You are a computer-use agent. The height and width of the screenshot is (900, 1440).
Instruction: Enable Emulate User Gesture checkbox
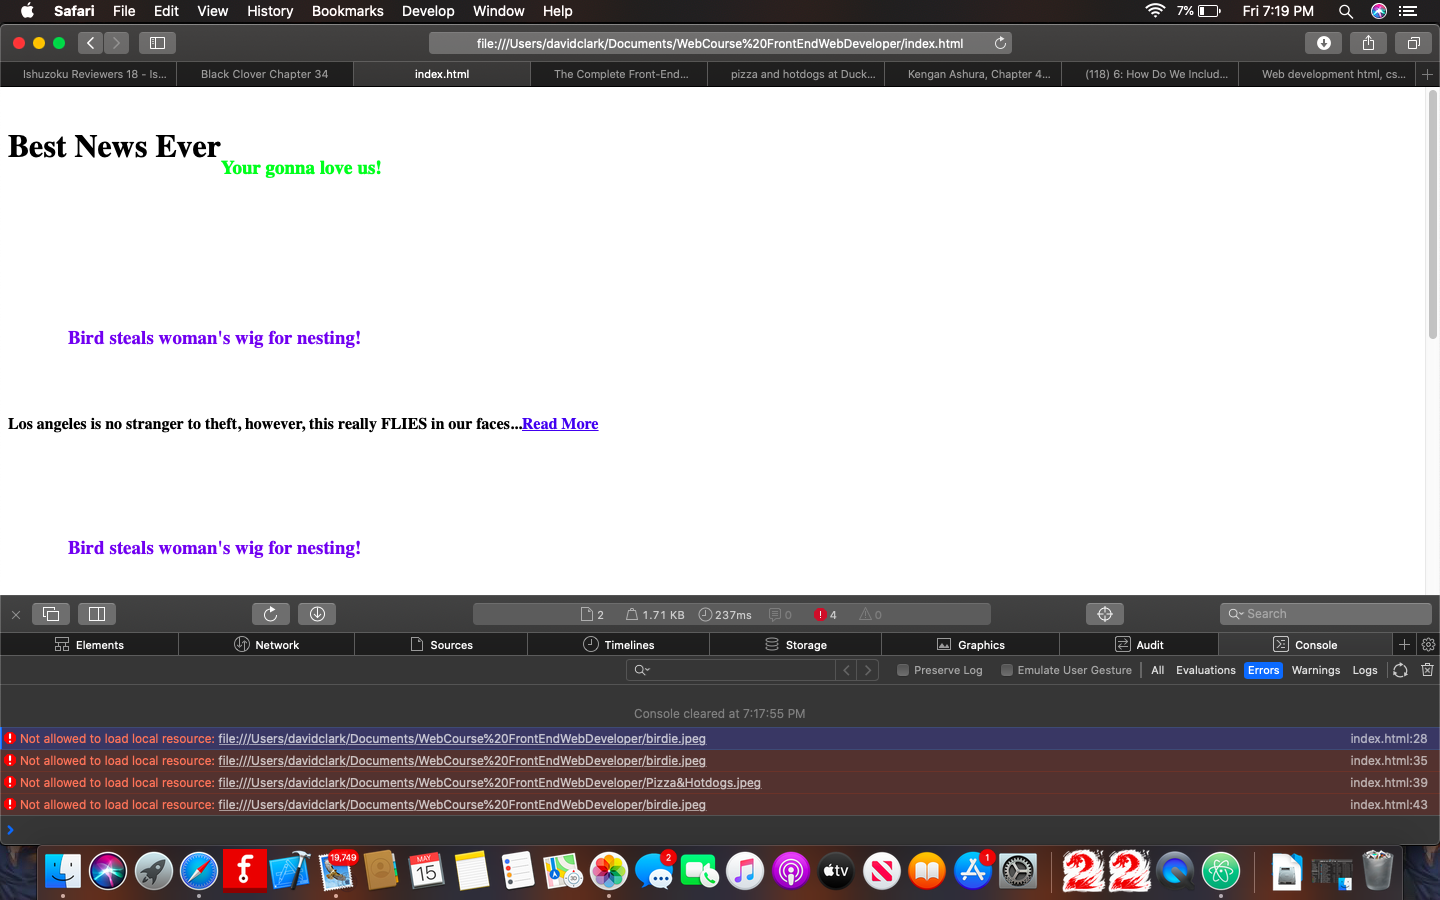point(1007,670)
